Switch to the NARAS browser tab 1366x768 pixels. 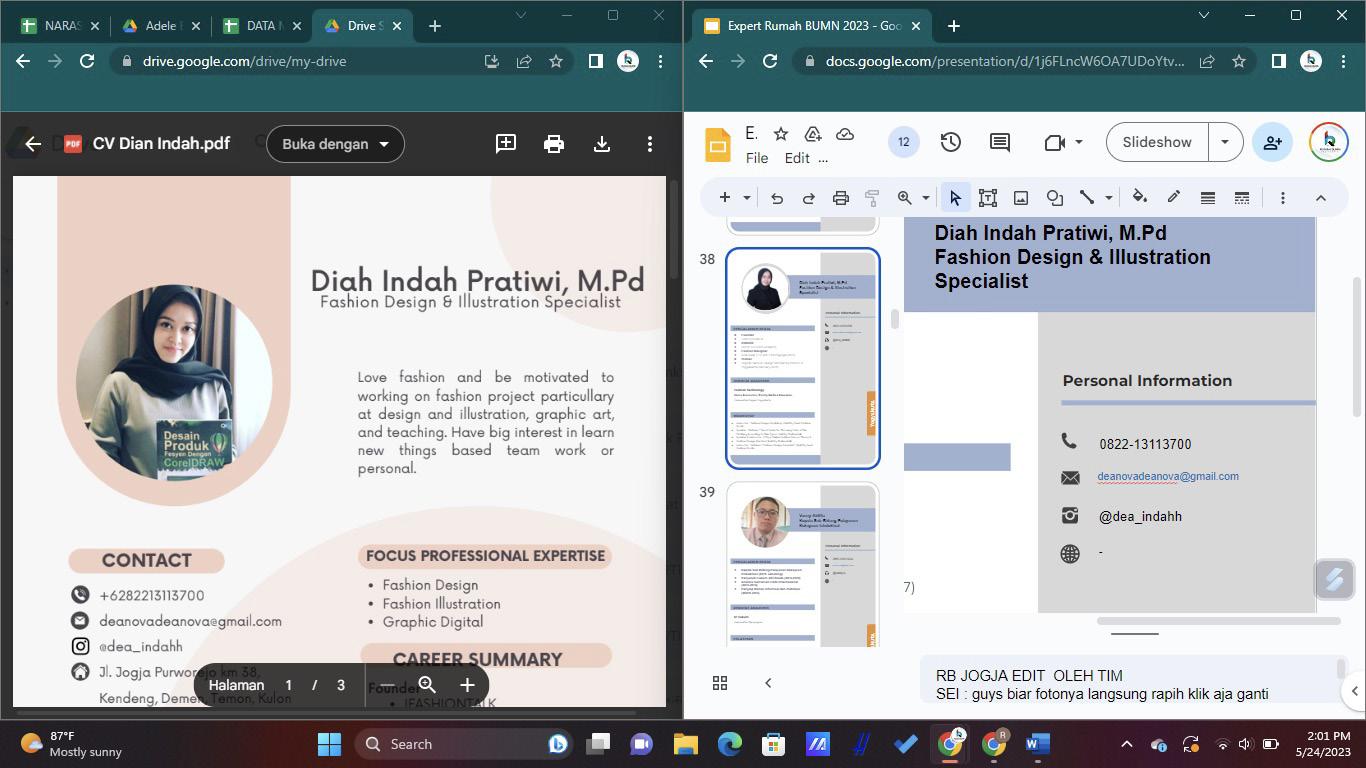click(58, 26)
